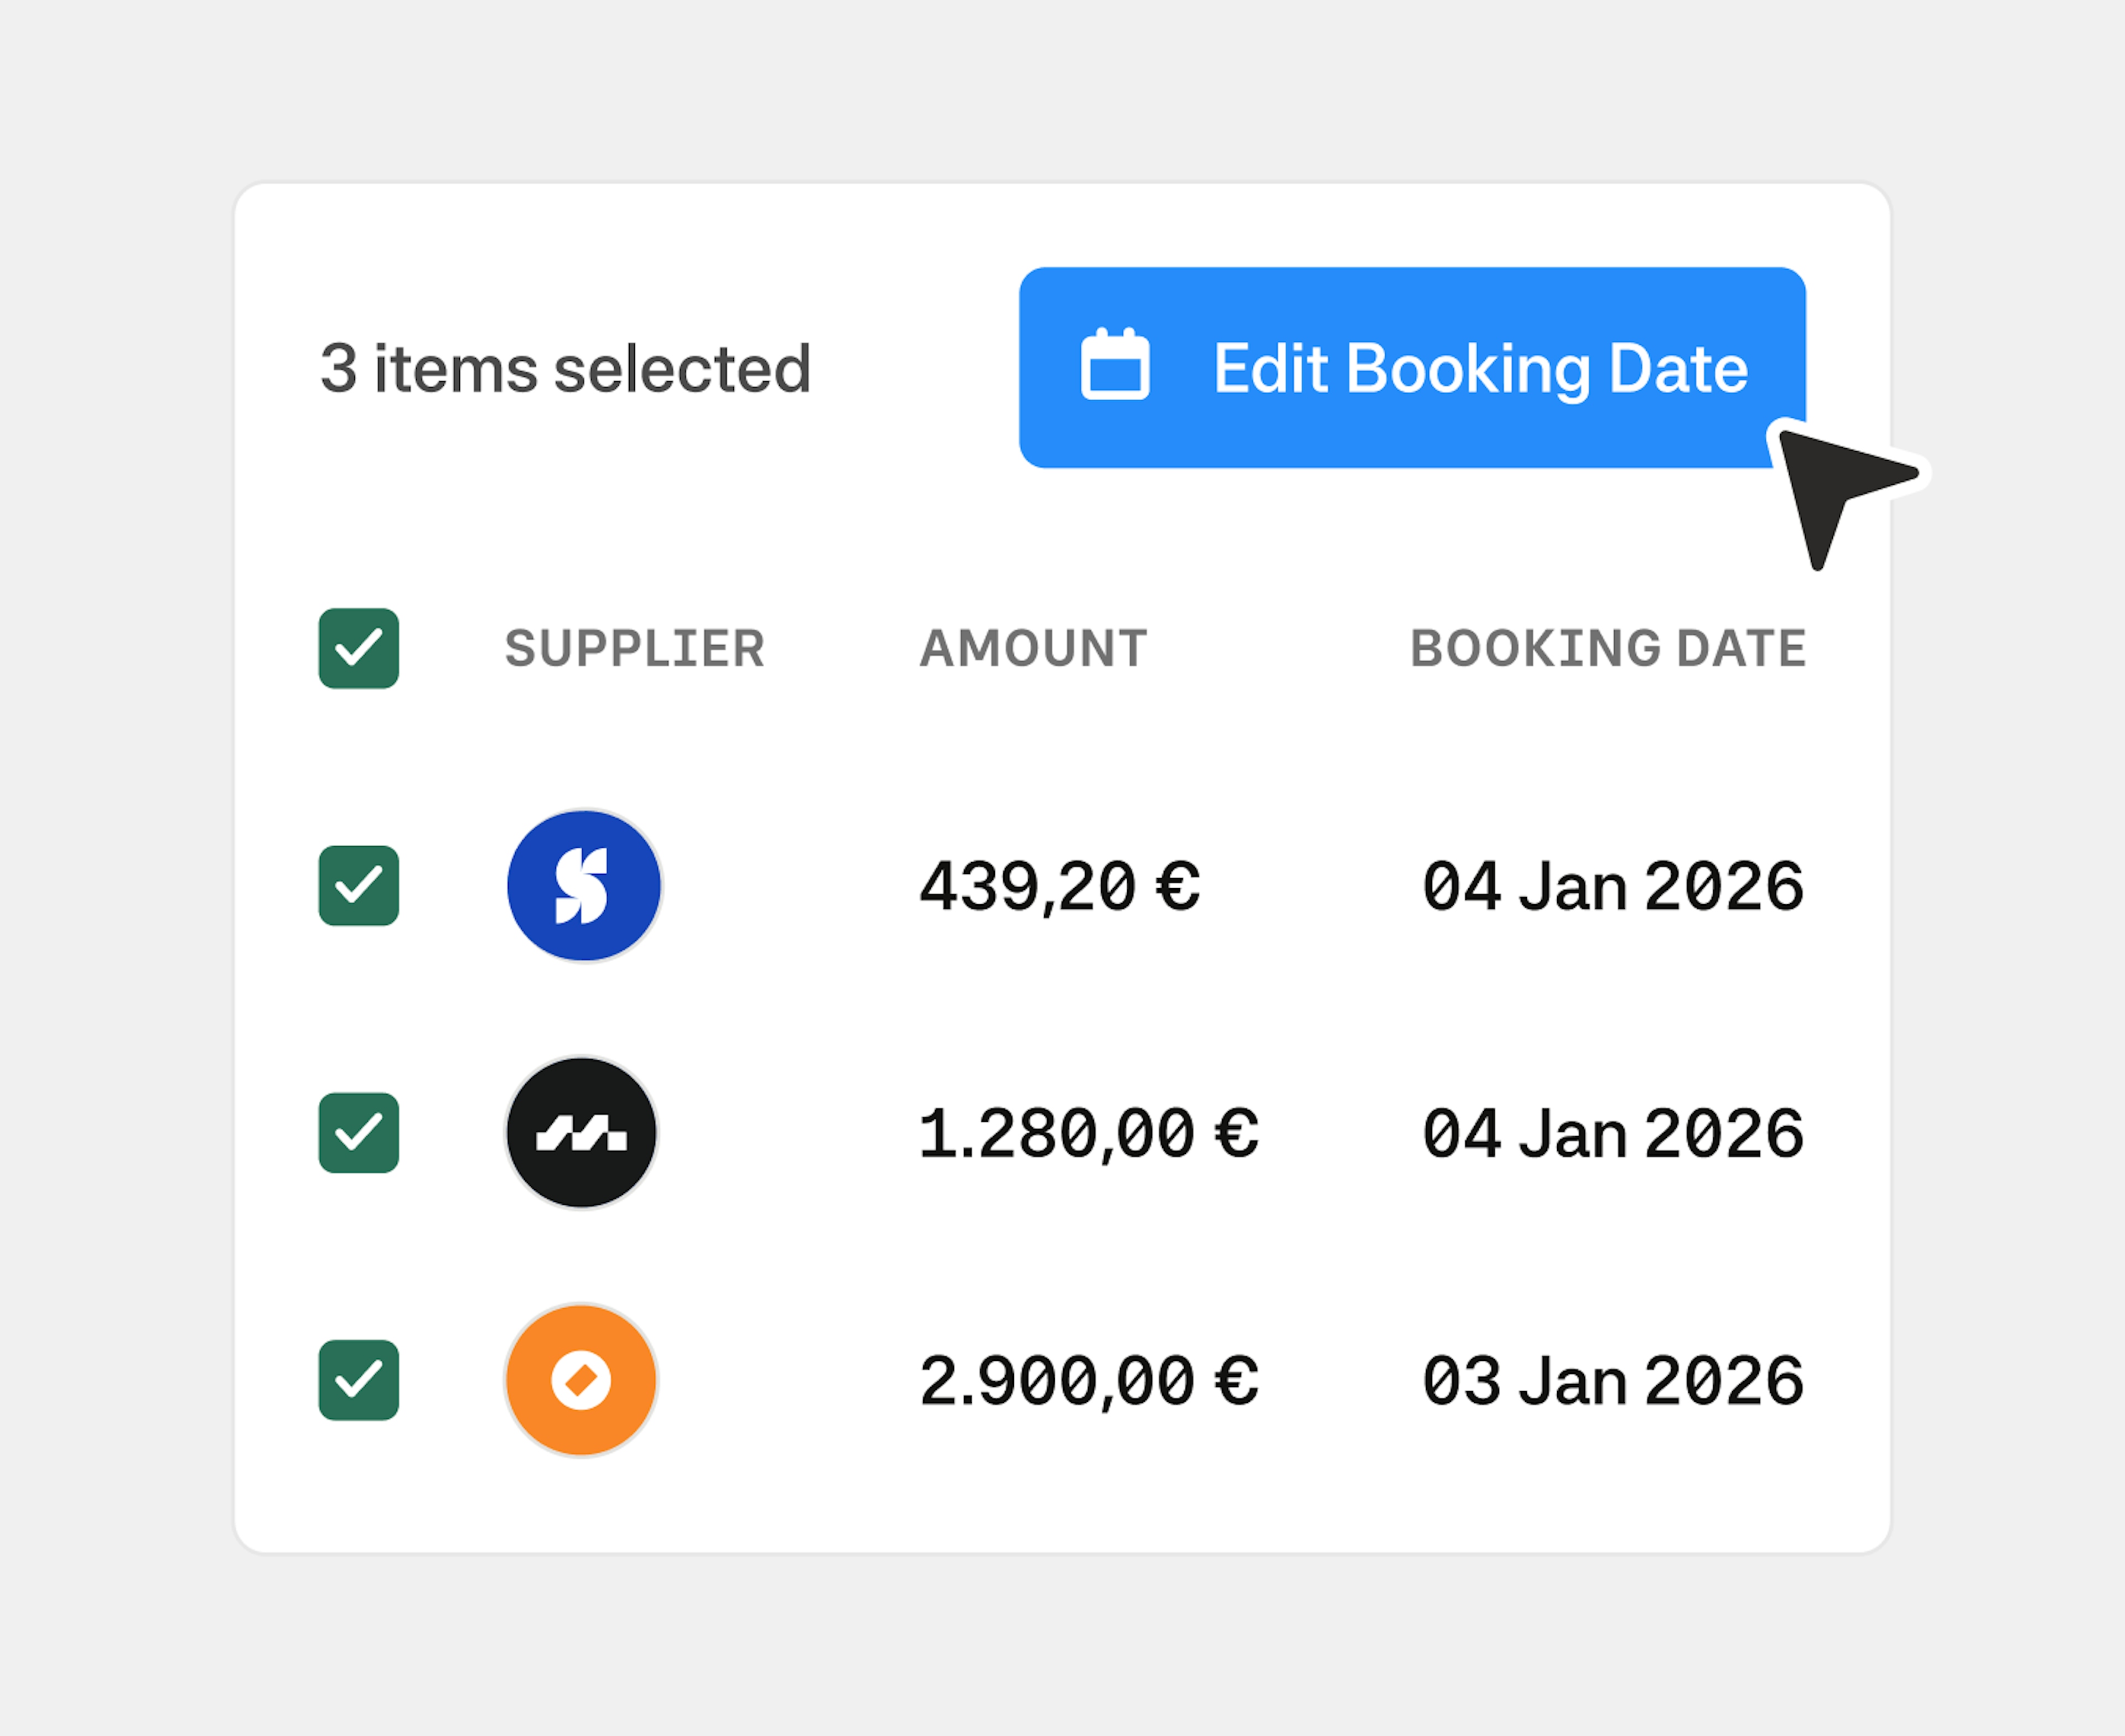Click the BOOKING DATE column header
The image size is (2125, 1736).
tap(1607, 648)
